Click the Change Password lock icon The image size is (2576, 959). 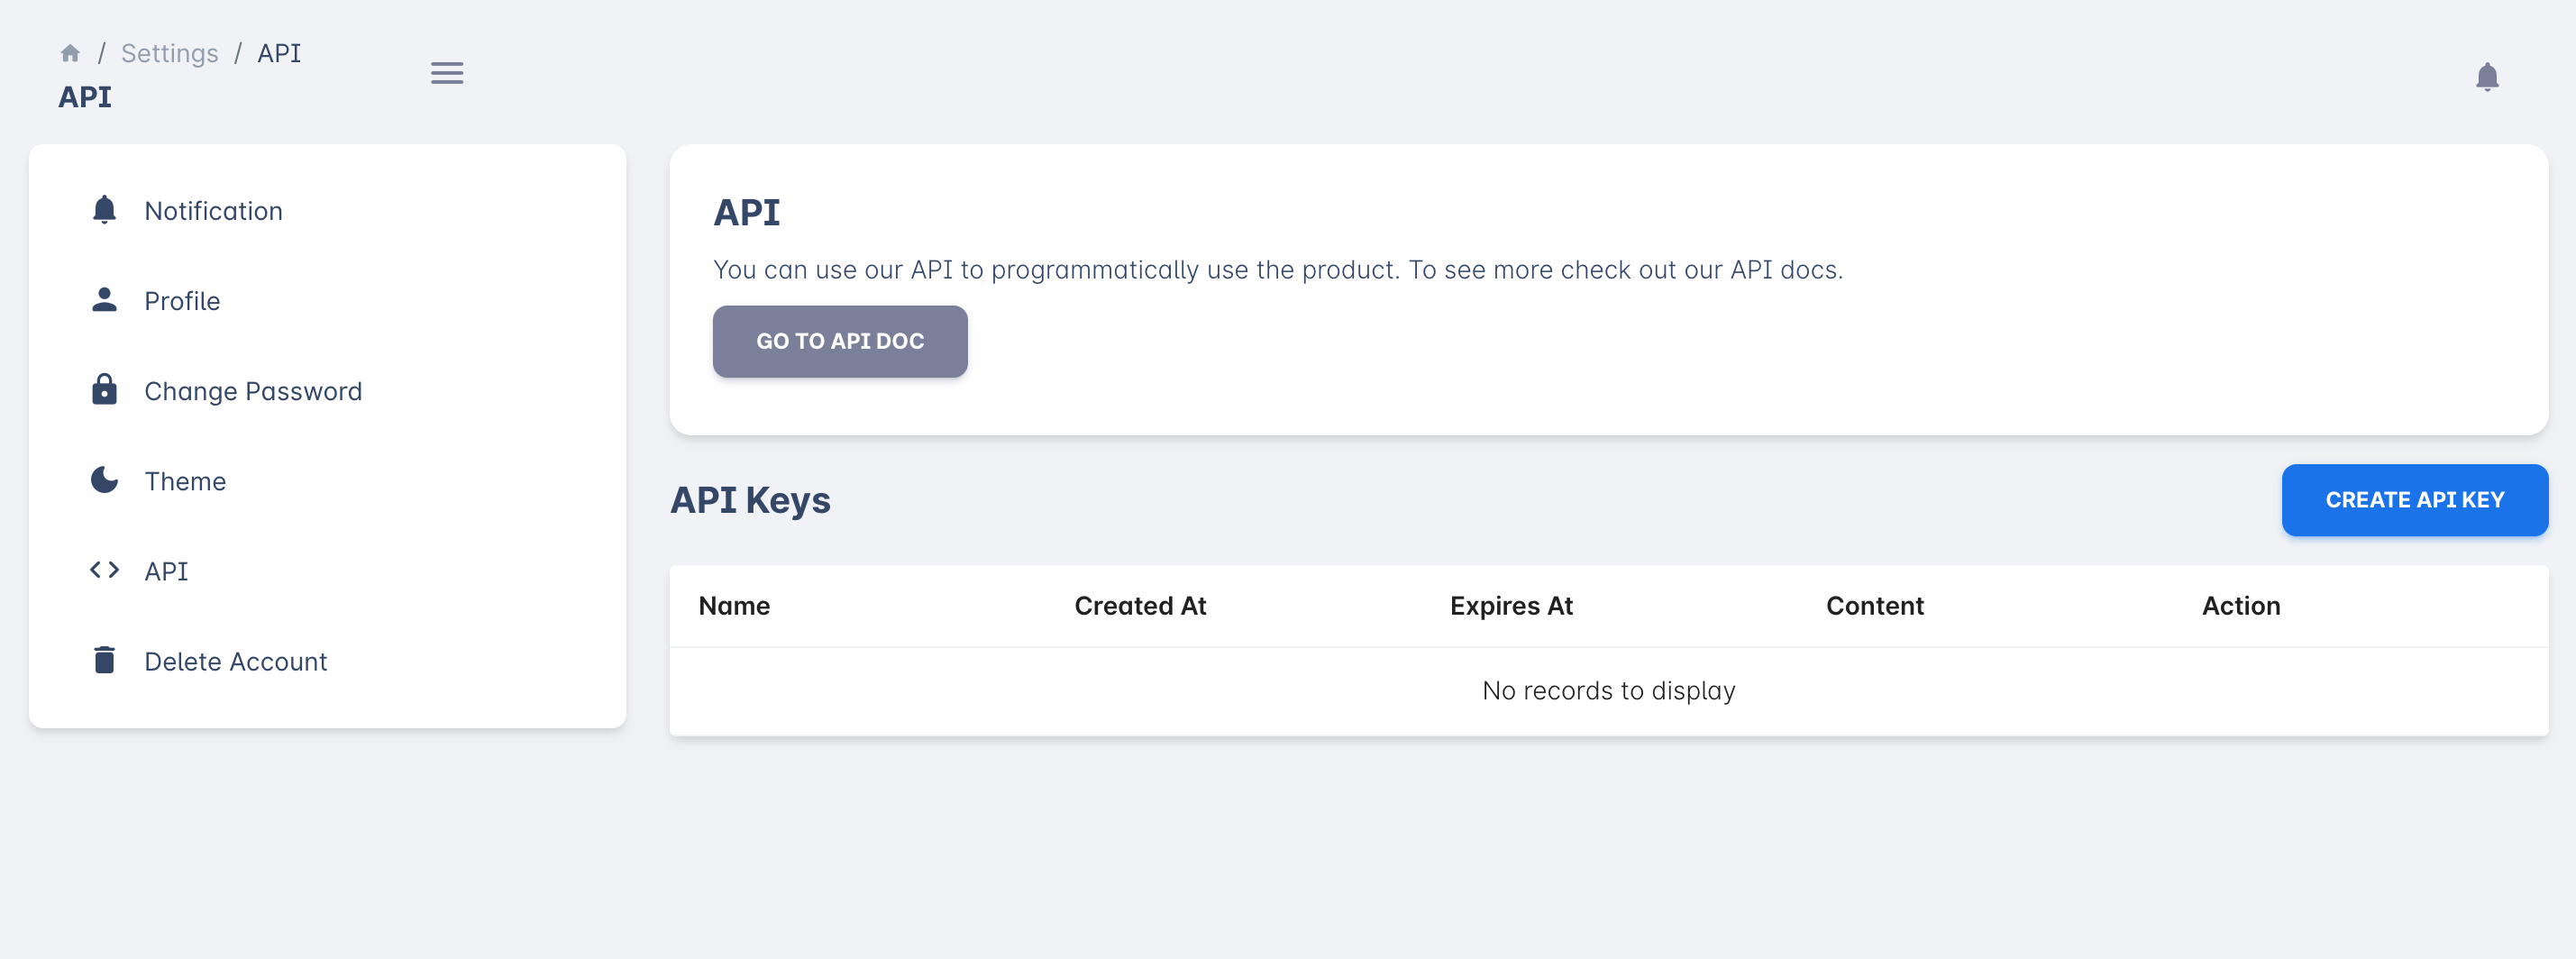point(104,390)
